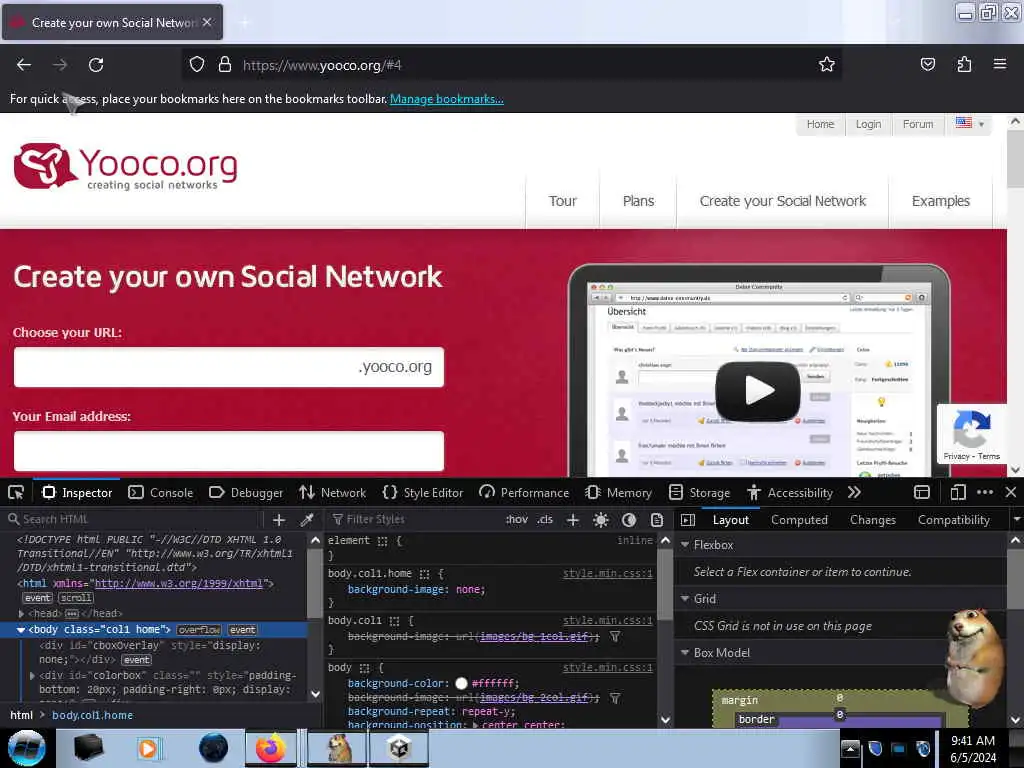Open Create your Social Network page
Viewport: 1024px width, 768px height.
(783, 201)
